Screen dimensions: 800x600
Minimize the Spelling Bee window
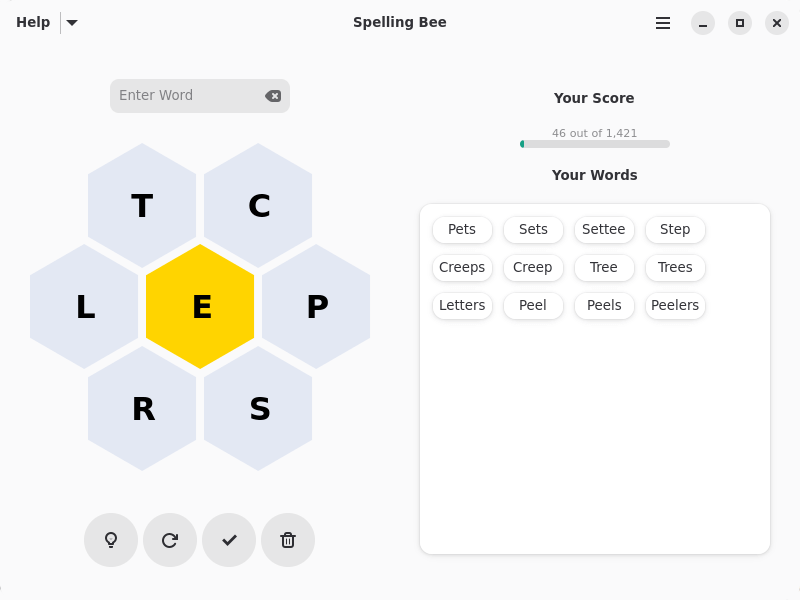coord(703,23)
